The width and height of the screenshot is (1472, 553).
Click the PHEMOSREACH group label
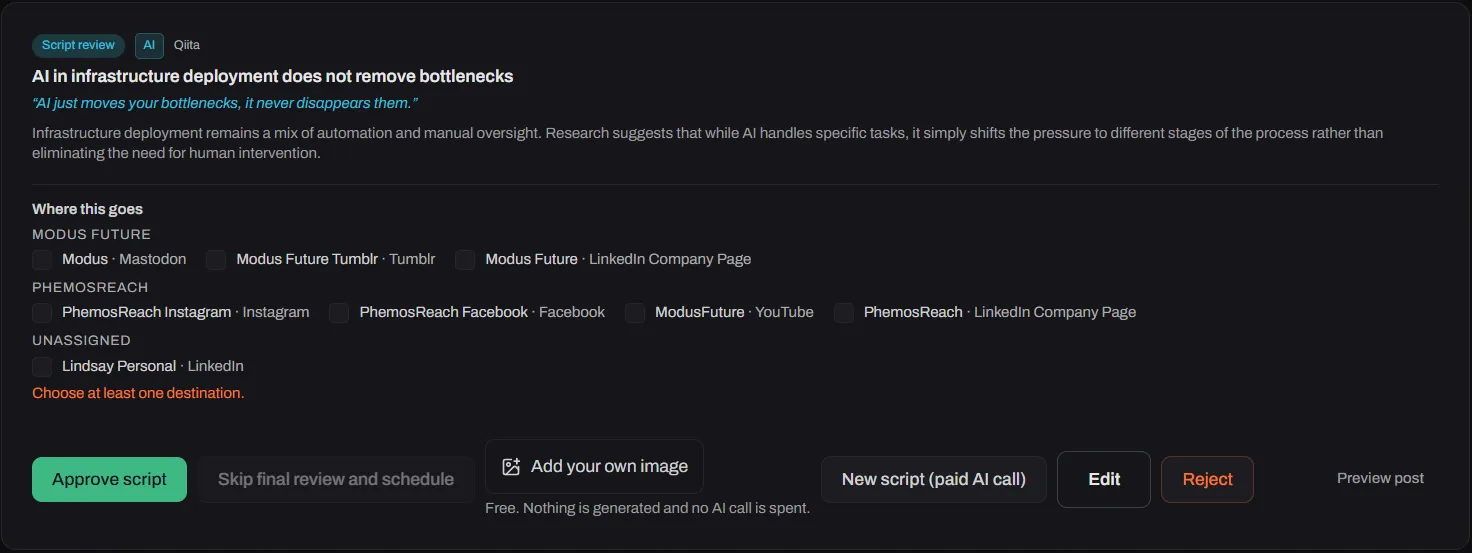coord(90,287)
